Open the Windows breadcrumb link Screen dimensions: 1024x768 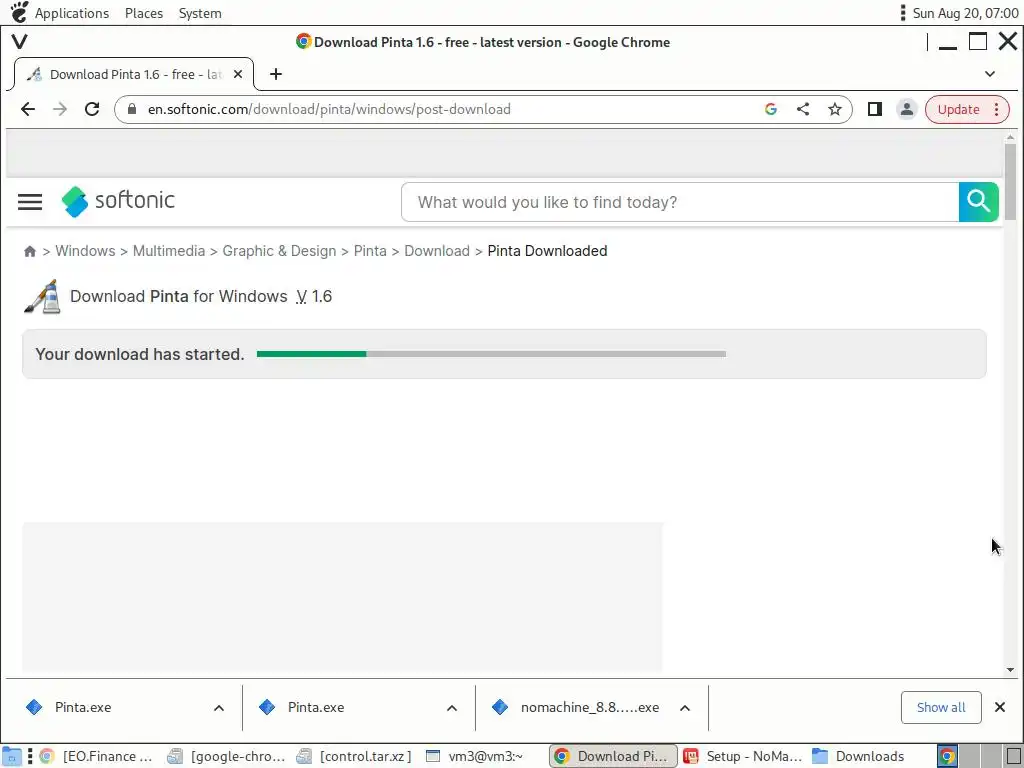pyautogui.click(x=85, y=251)
